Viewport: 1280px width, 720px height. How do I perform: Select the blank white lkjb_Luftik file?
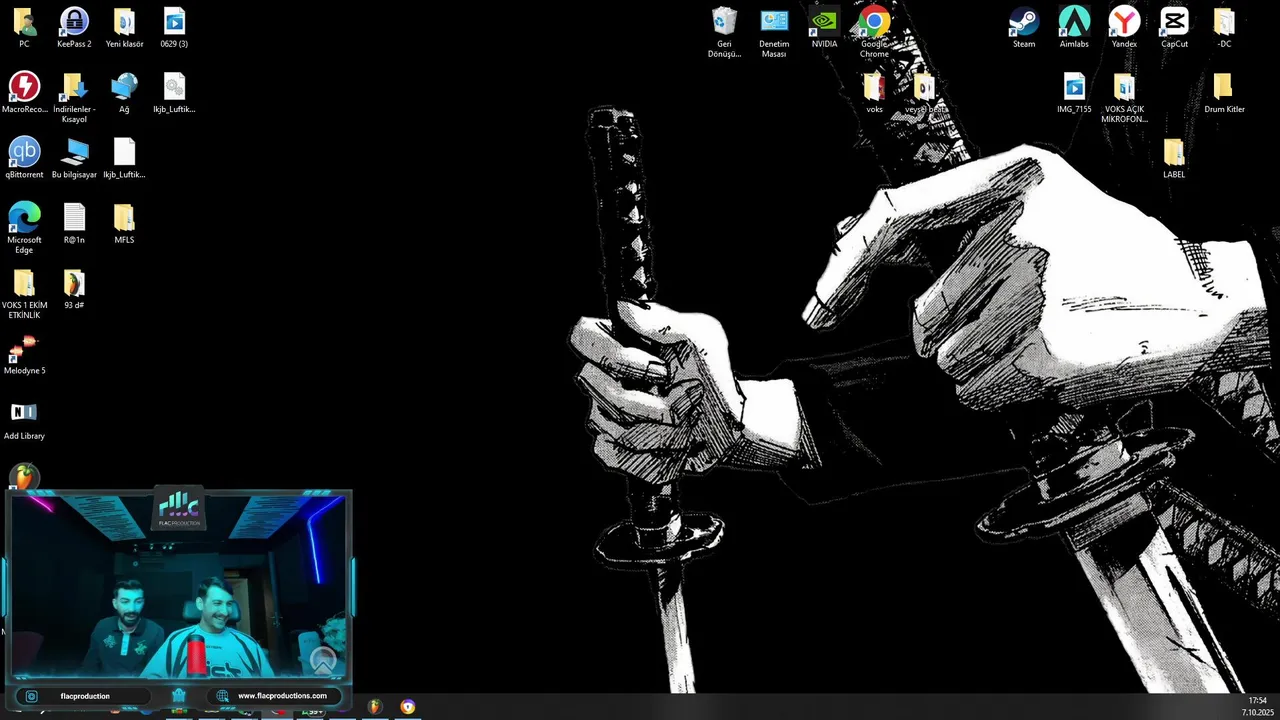(x=124, y=157)
